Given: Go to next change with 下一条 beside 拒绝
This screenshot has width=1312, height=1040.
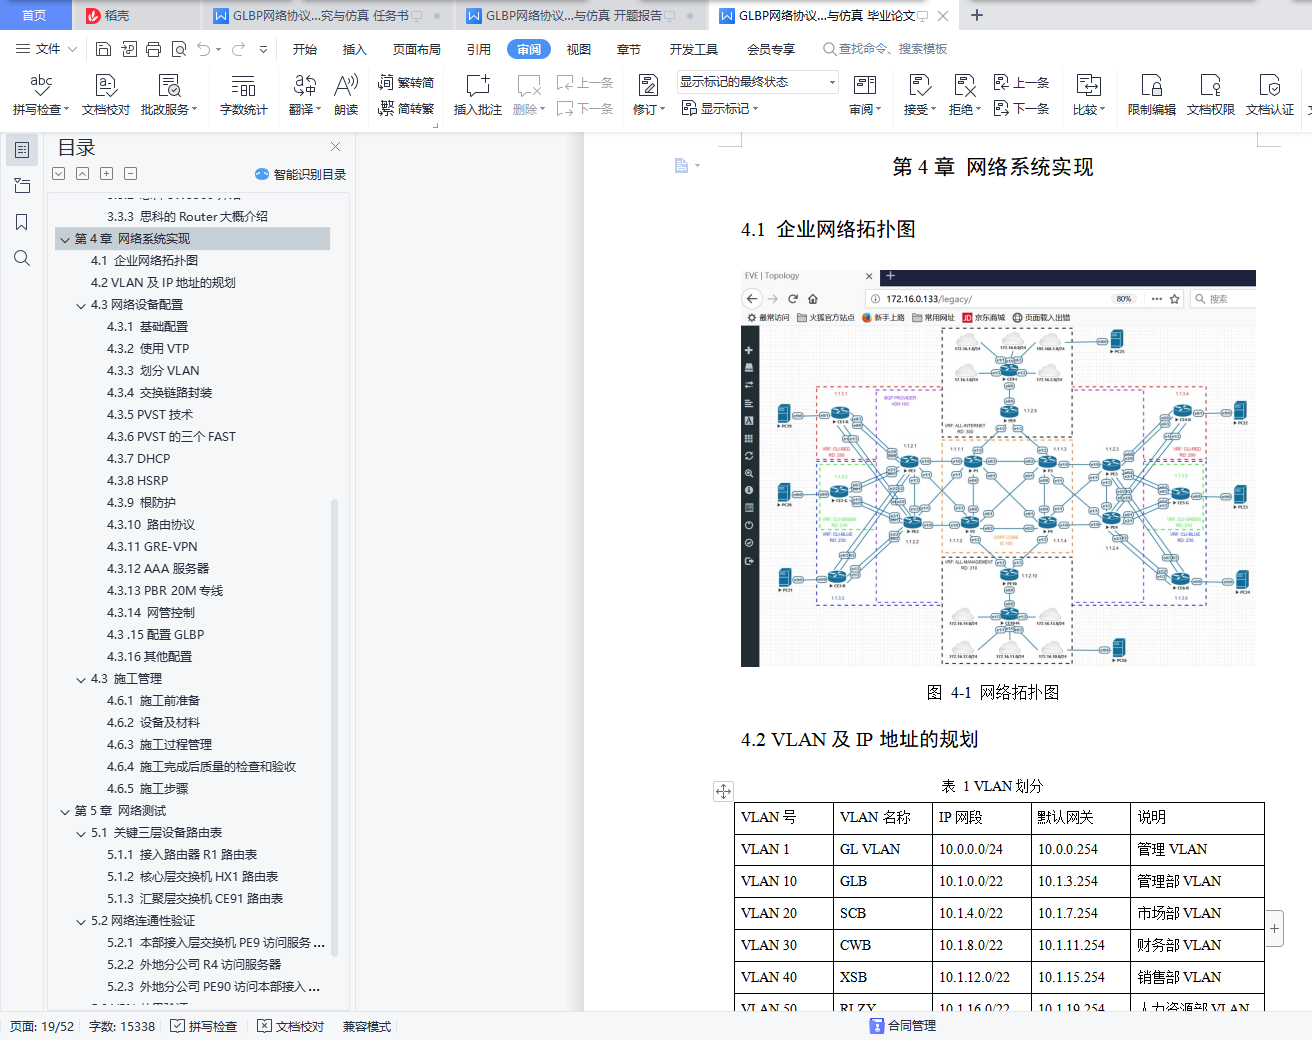Looking at the screenshot, I should [x=1022, y=108].
